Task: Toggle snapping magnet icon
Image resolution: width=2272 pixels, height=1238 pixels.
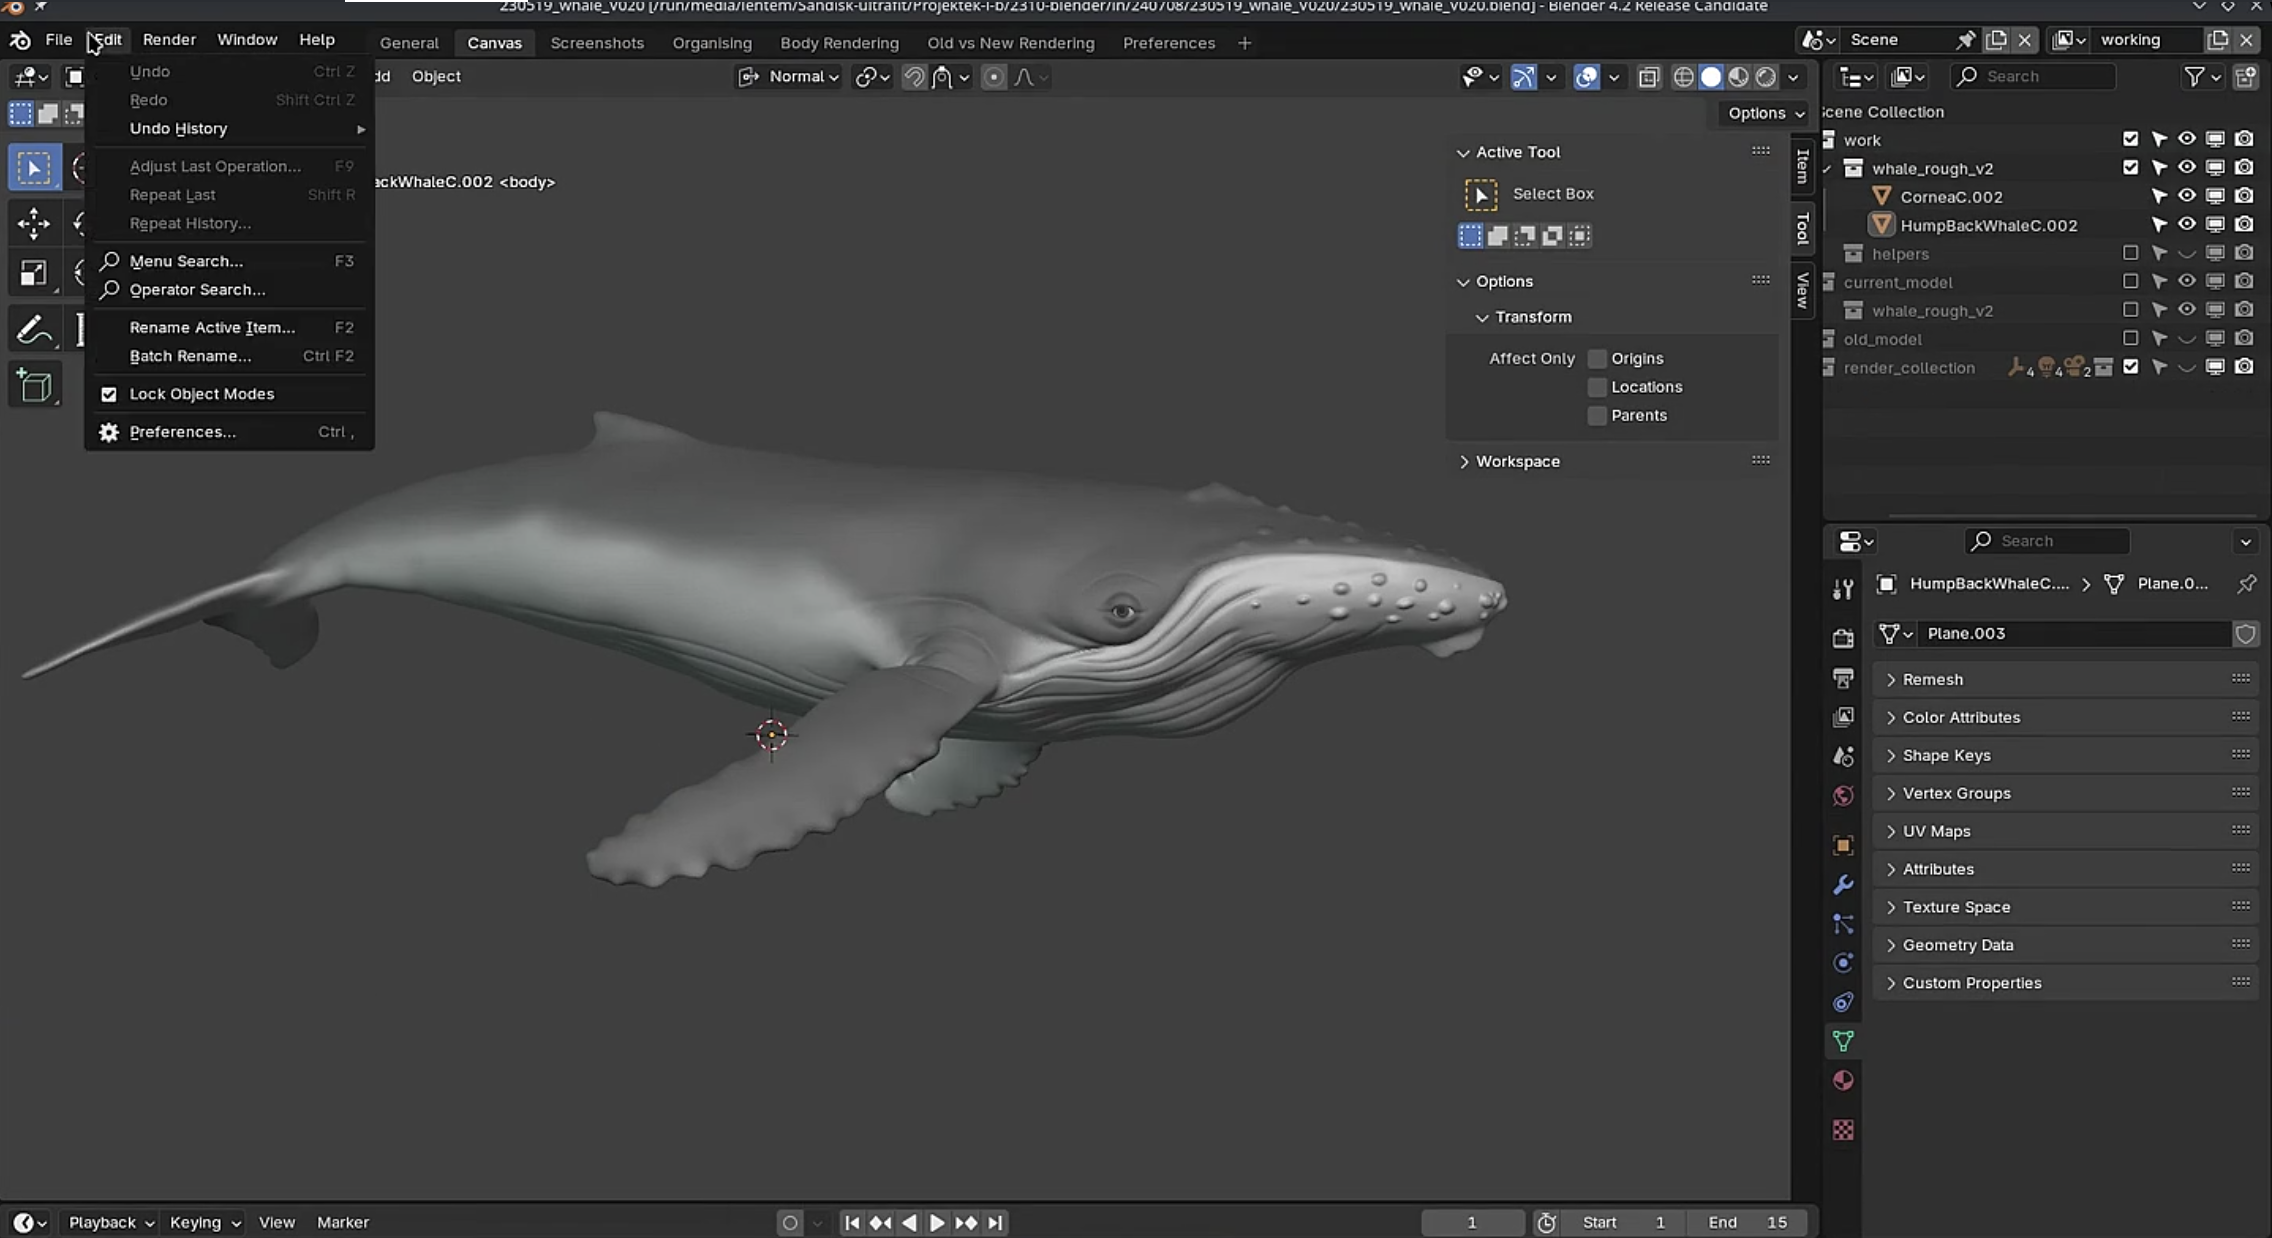Action: click(x=913, y=77)
